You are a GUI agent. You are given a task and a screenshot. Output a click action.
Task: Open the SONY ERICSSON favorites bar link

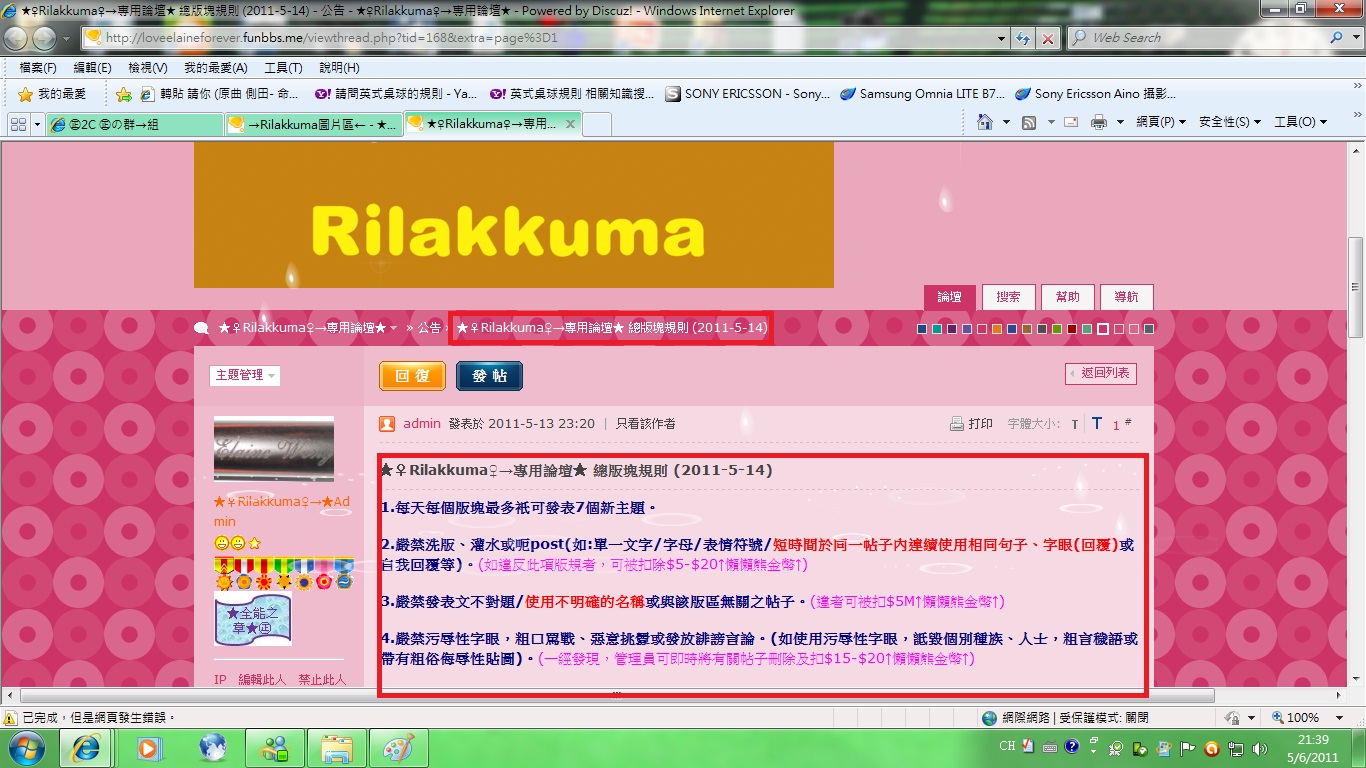[x=747, y=94]
